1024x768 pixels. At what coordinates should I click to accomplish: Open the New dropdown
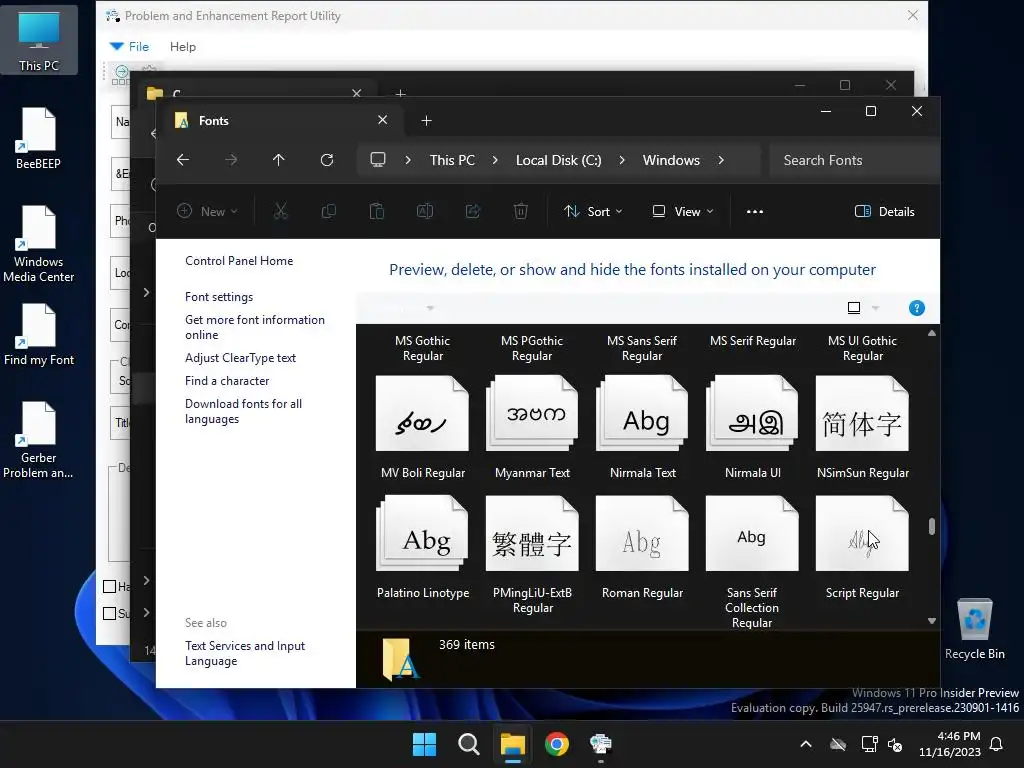click(207, 211)
